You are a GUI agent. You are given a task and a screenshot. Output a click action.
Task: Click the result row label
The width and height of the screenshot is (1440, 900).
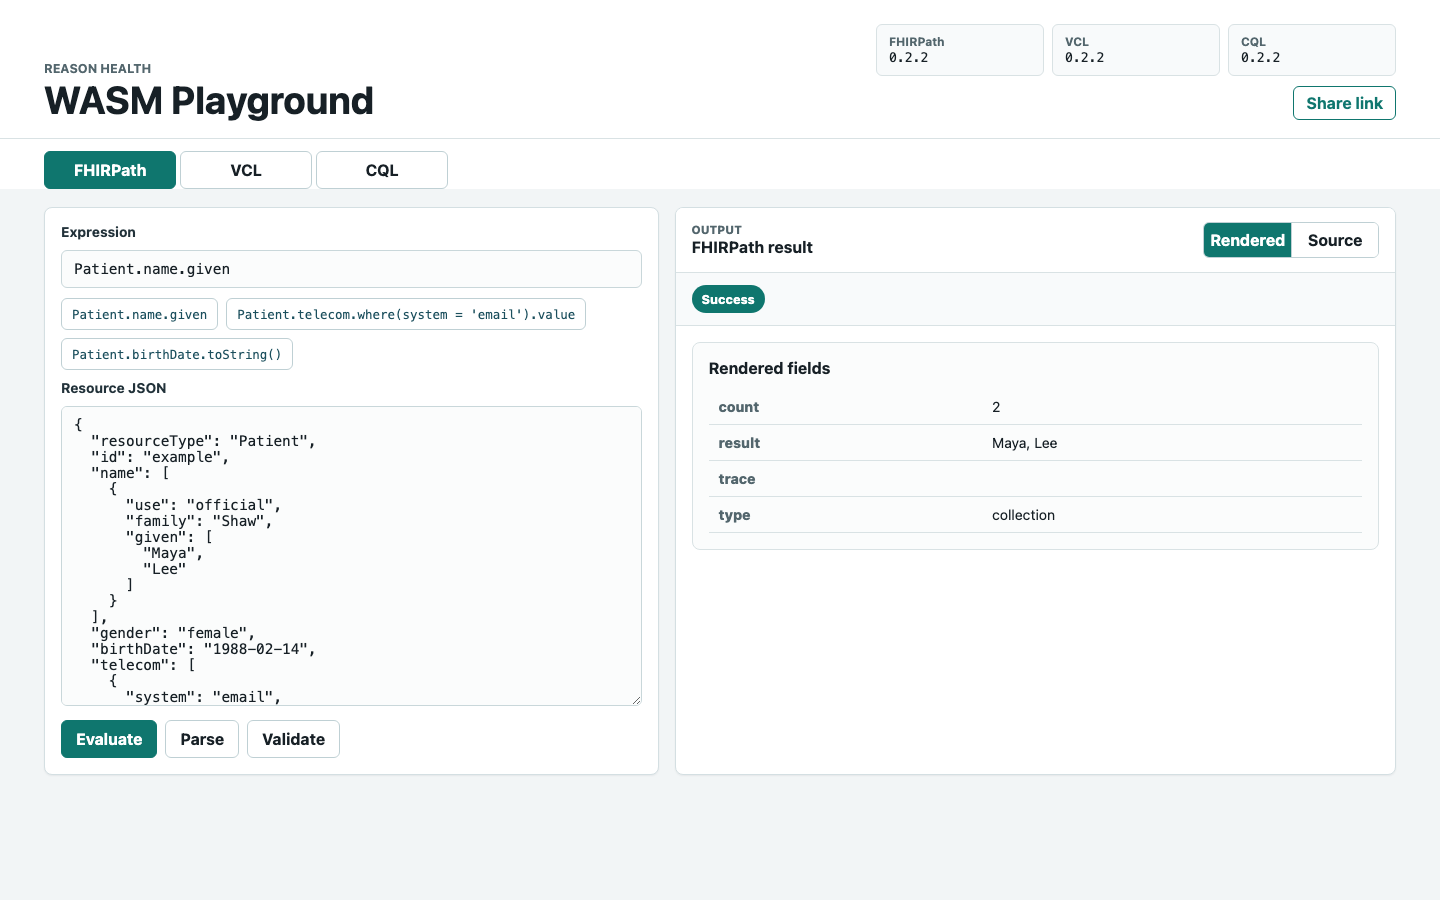click(739, 443)
